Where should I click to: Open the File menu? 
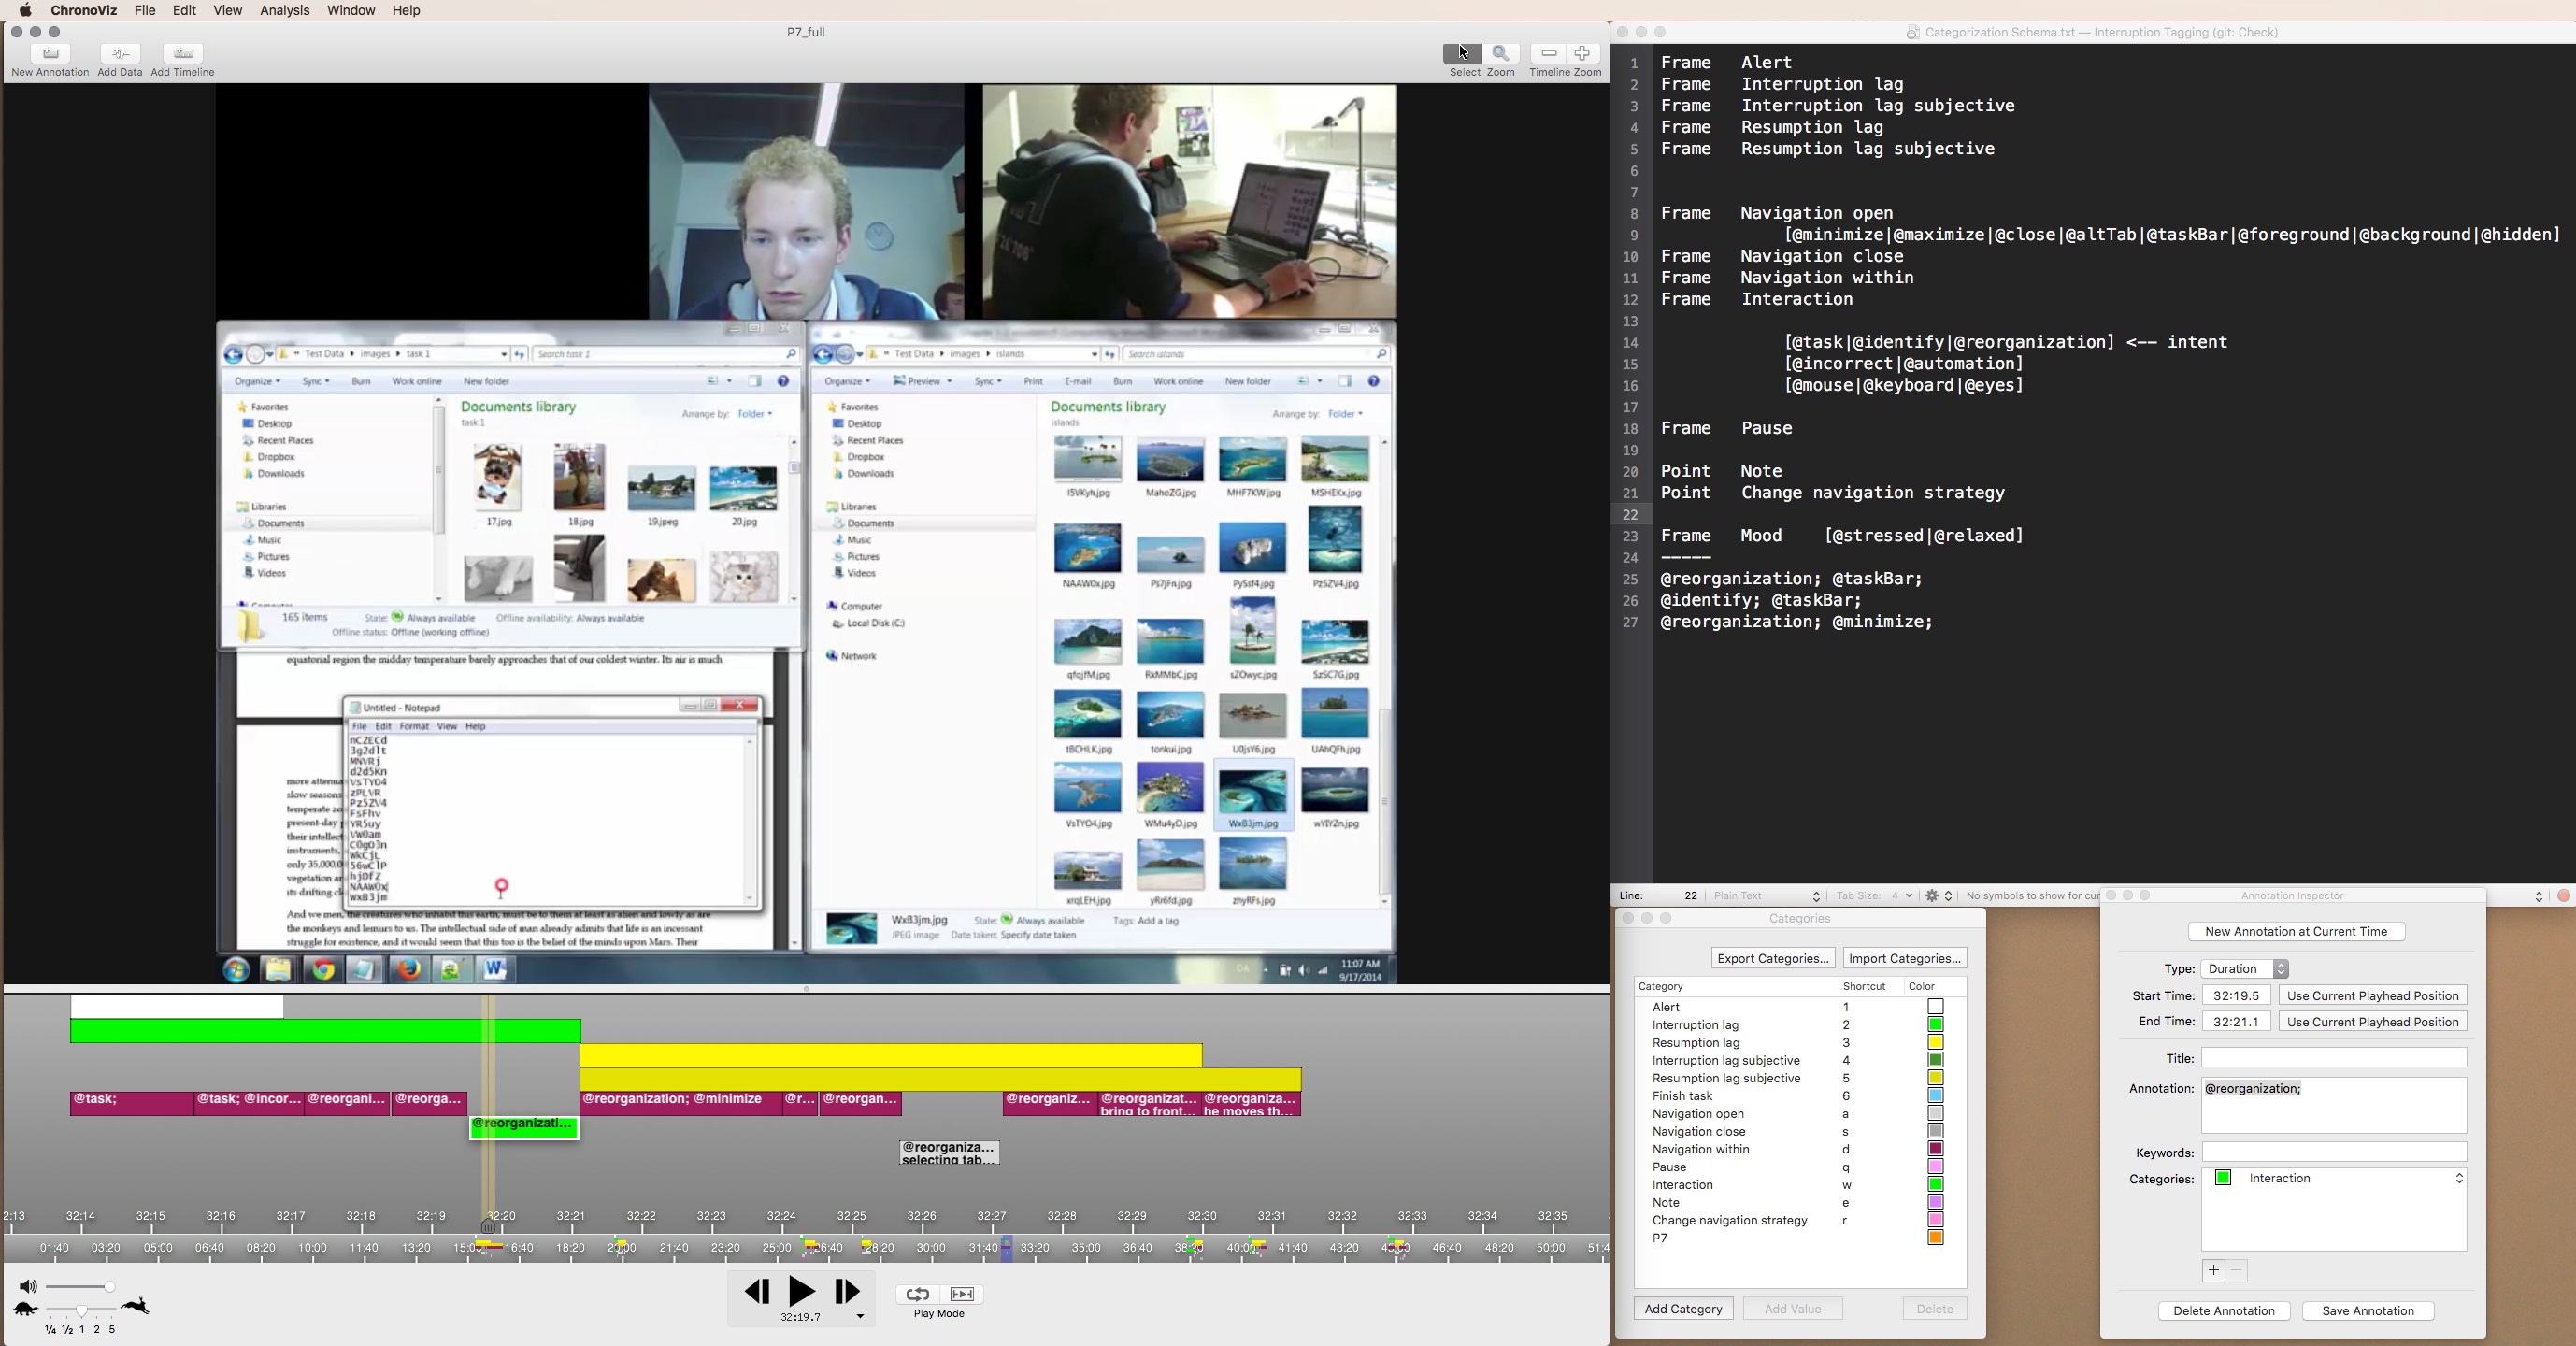point(145,10)
